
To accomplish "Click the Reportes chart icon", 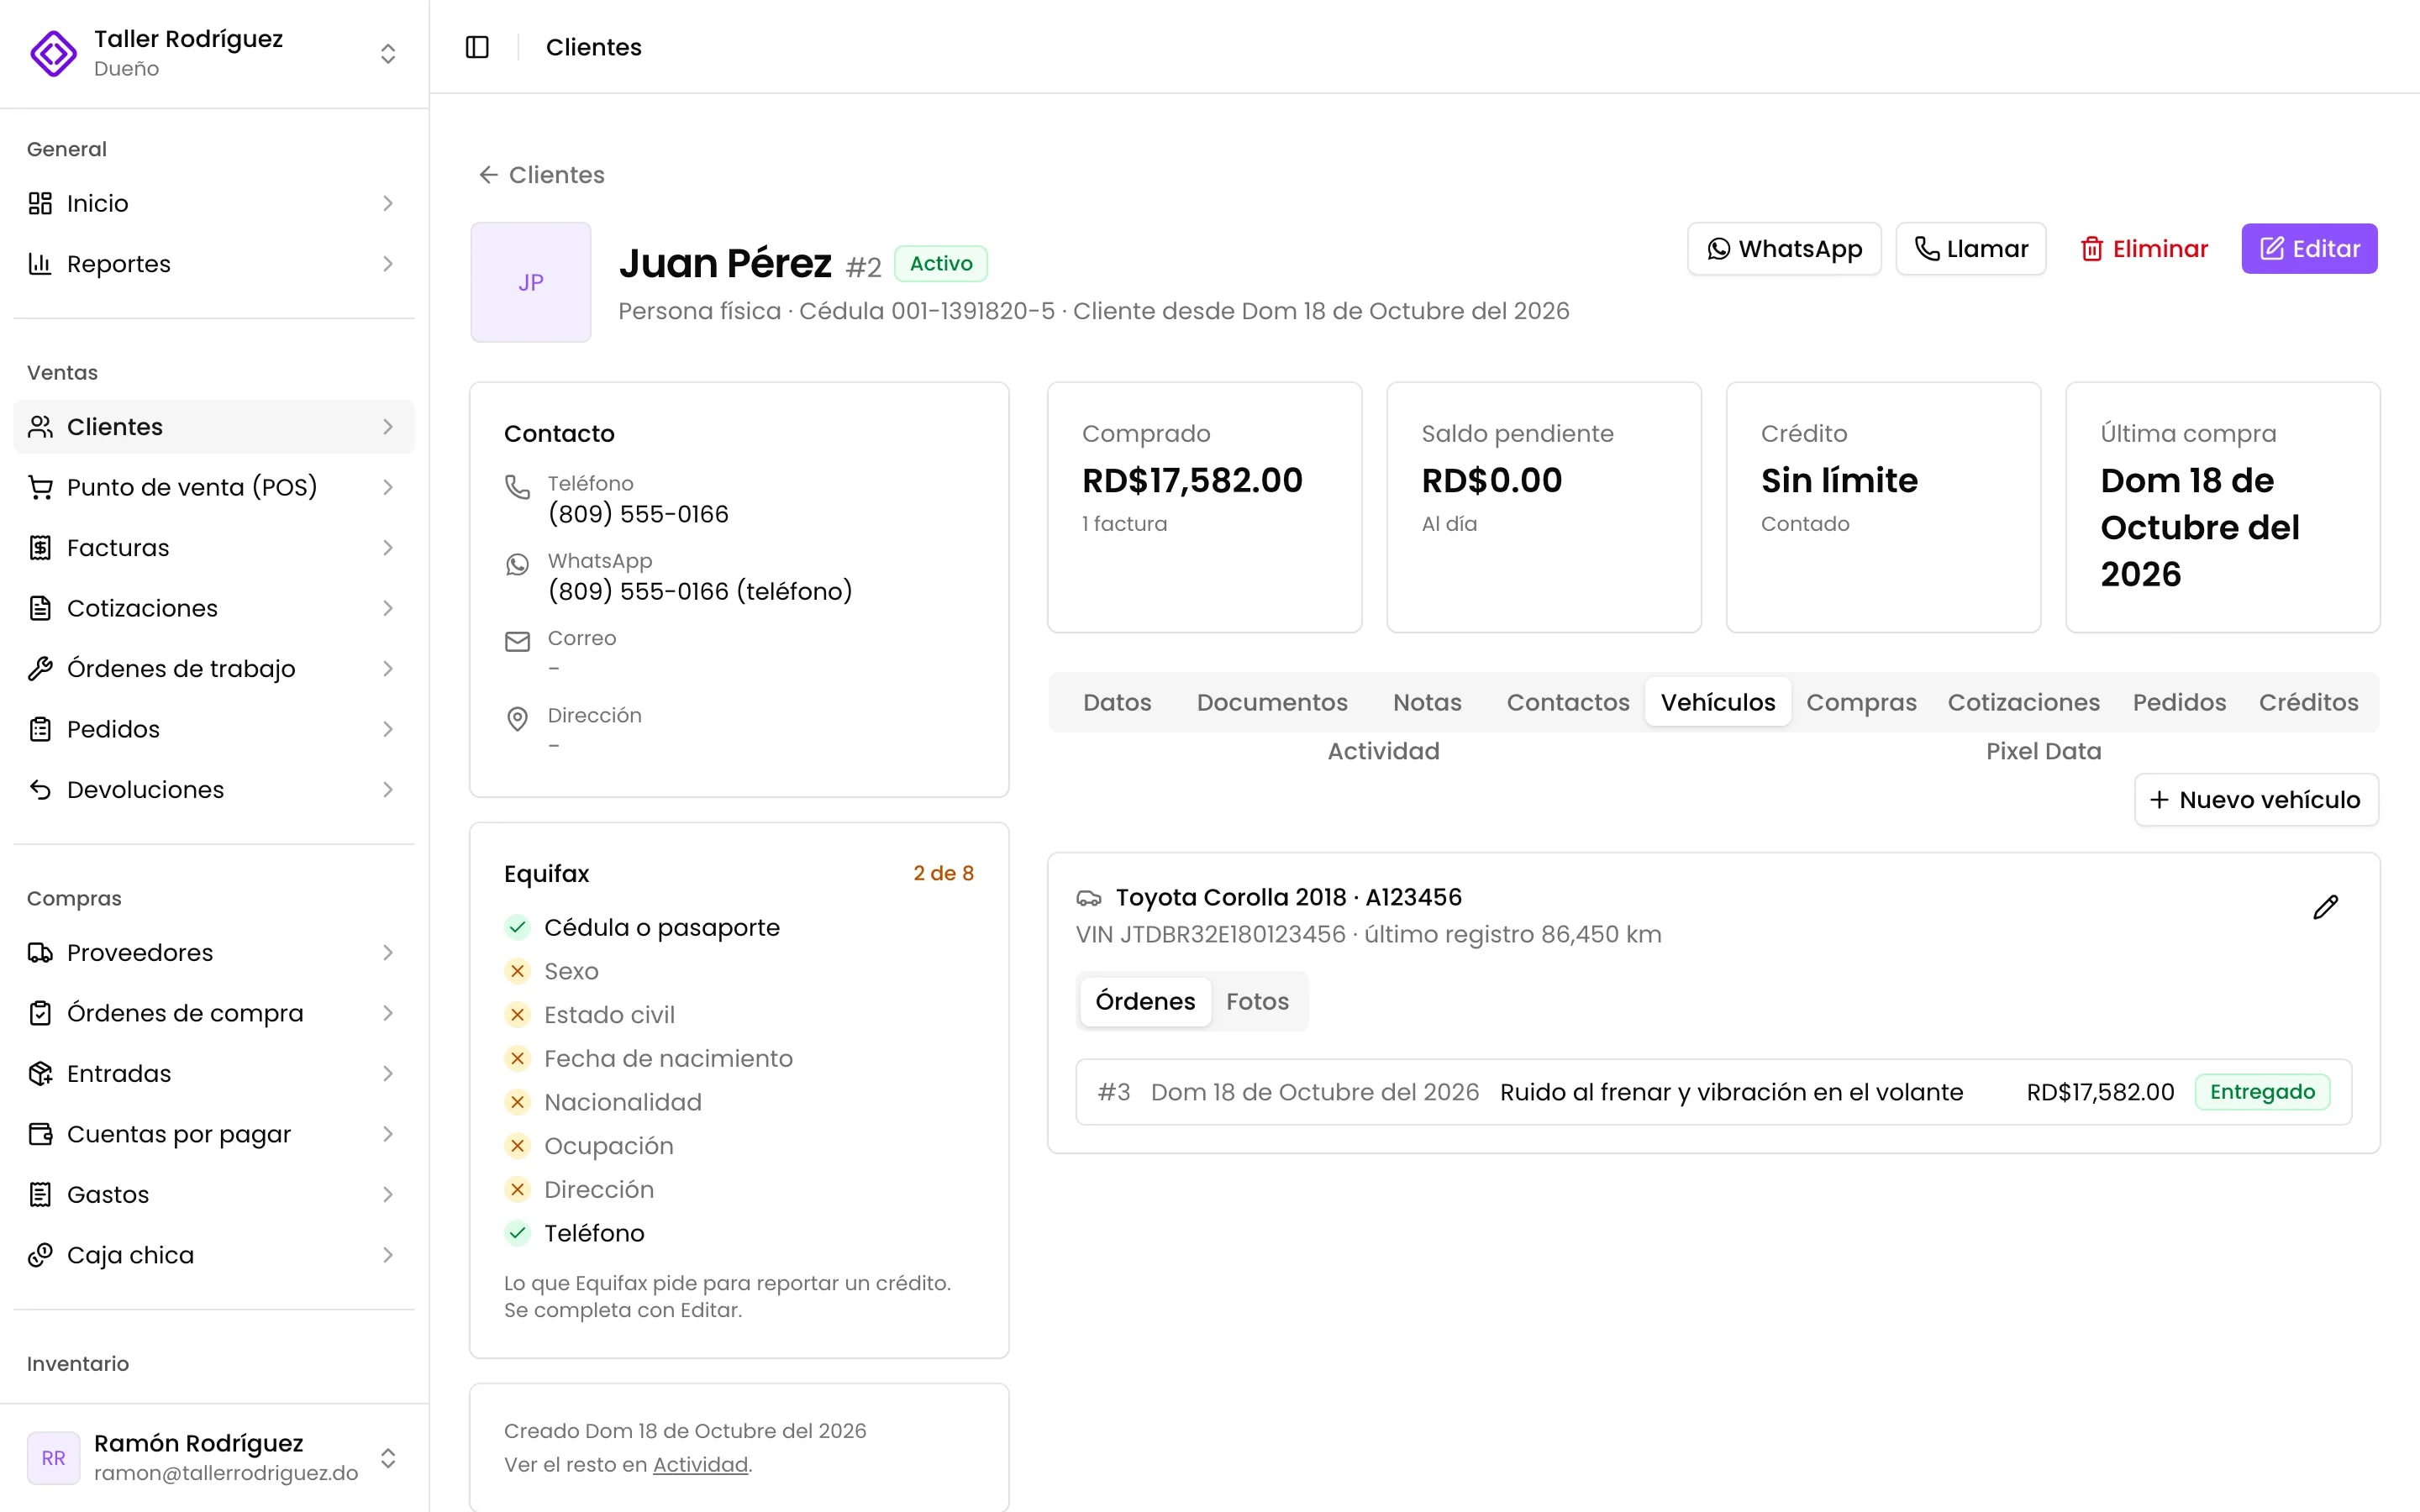I will 40,264.
